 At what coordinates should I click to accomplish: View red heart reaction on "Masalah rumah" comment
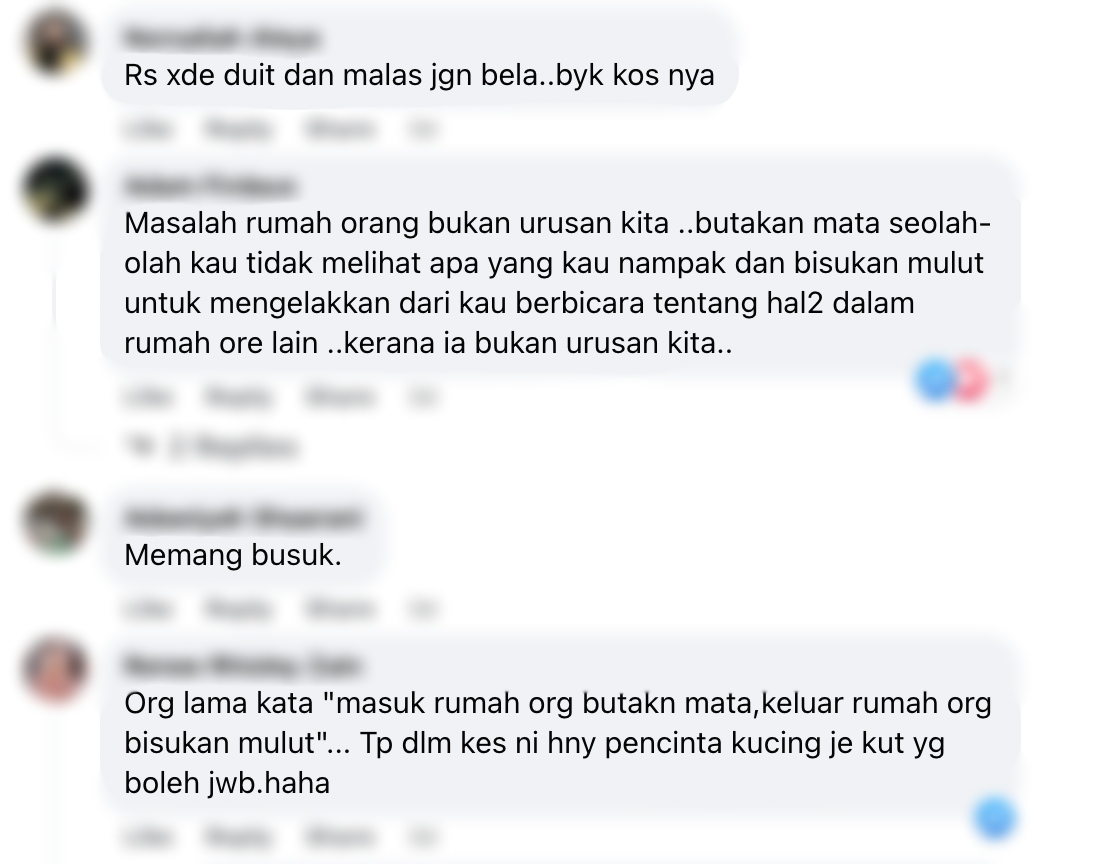tap(971, 380)
